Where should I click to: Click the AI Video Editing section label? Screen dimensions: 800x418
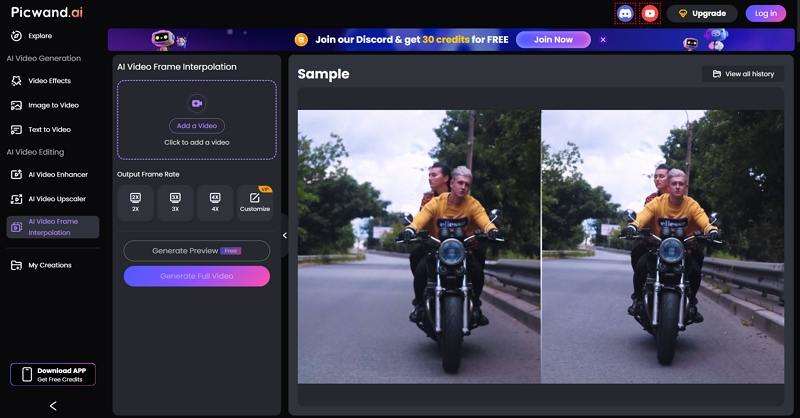point(35,152)
